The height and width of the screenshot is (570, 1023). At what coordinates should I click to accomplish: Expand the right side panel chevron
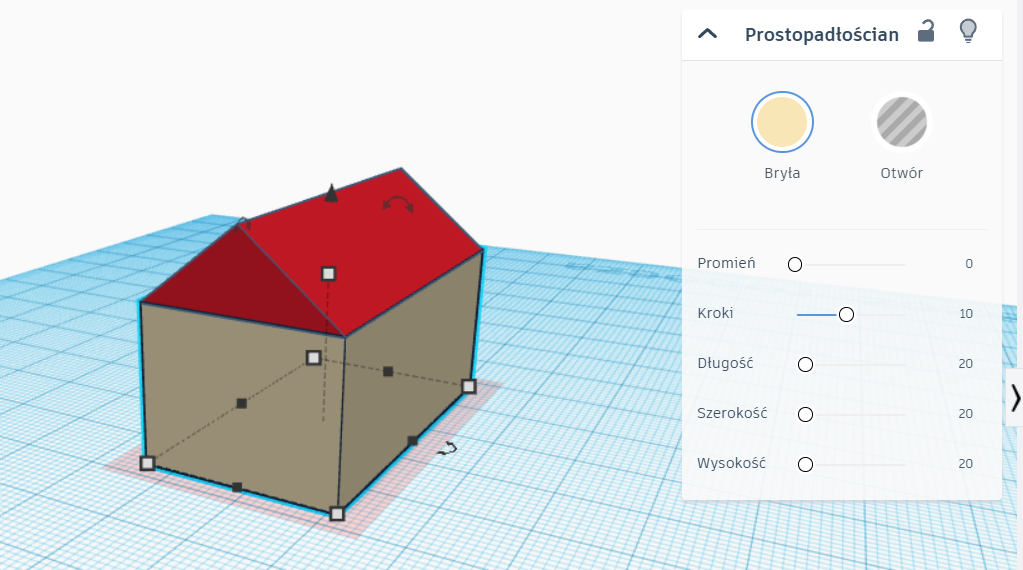(x=1015, y=398)
